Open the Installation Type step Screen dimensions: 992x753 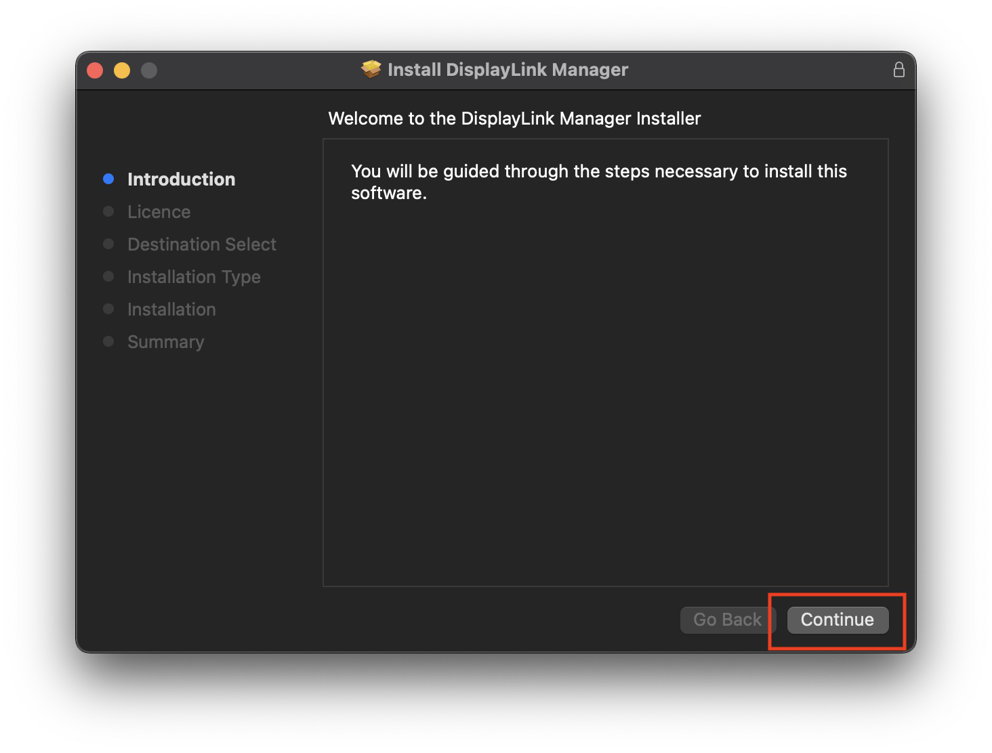[x=194, y=277]
